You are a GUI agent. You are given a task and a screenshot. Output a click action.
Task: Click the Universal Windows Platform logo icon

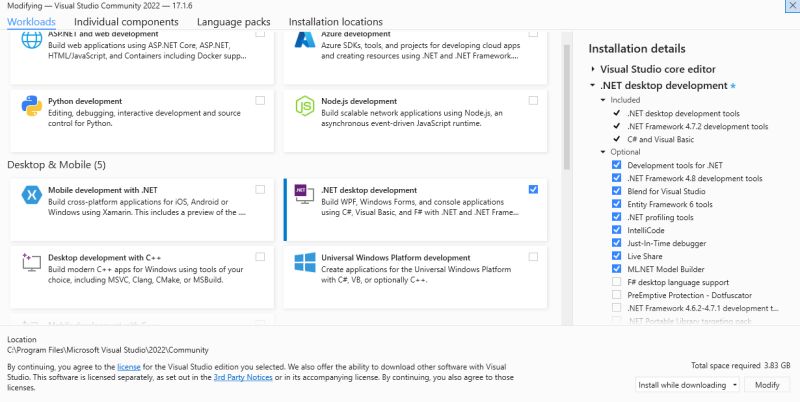(x=305, y=262)
